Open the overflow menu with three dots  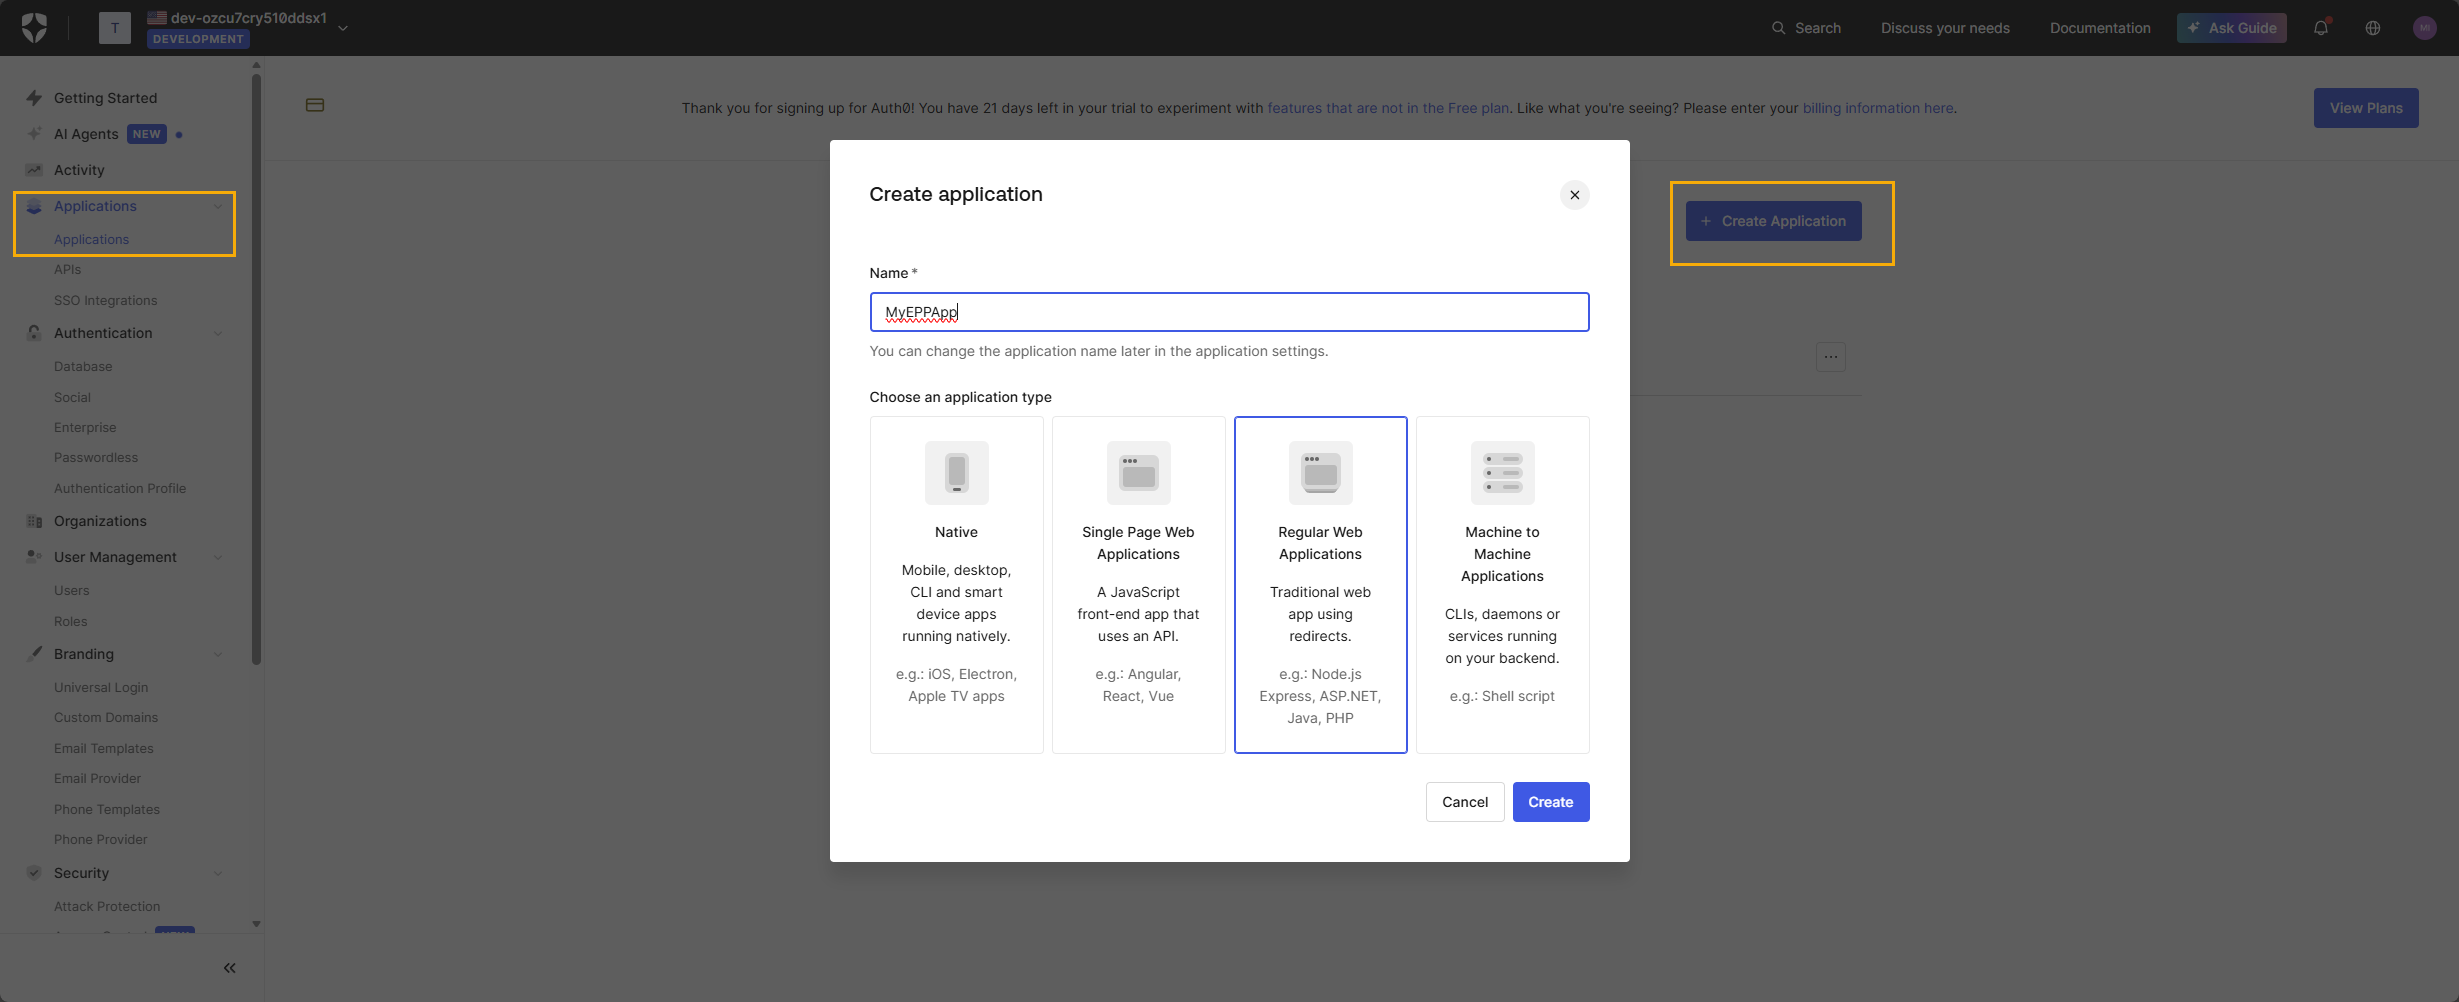(1830, 356)
